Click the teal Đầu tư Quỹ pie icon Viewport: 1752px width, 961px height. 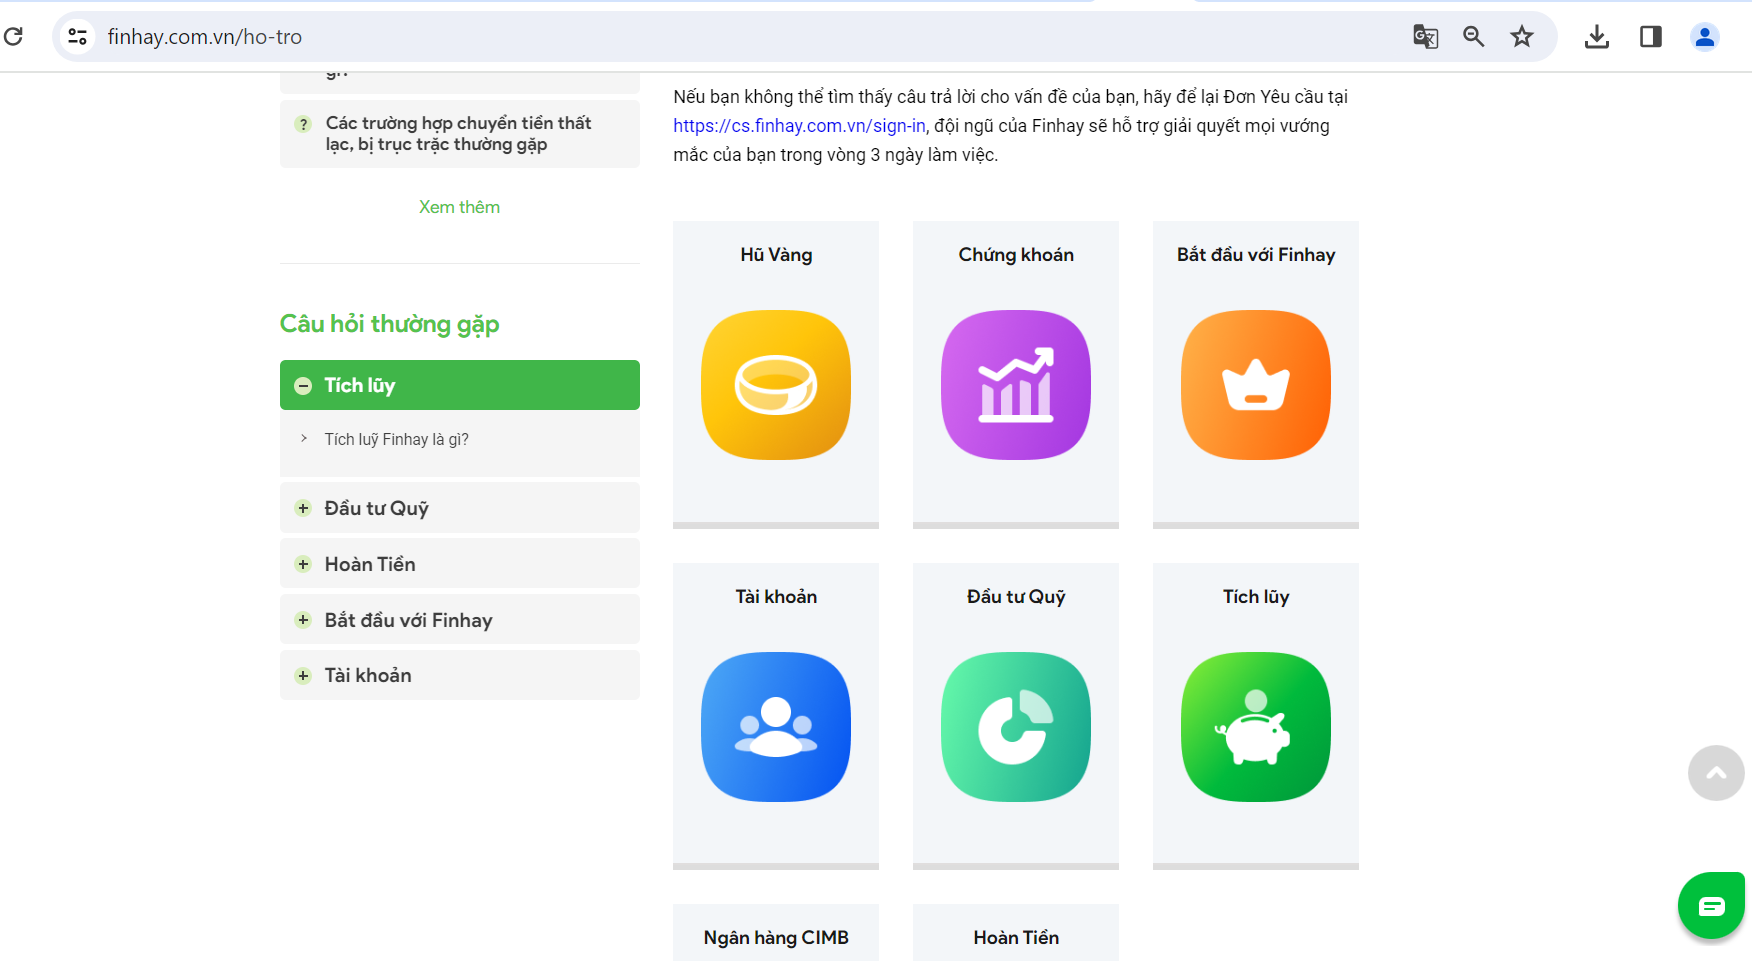click(x=1016, y=727)
